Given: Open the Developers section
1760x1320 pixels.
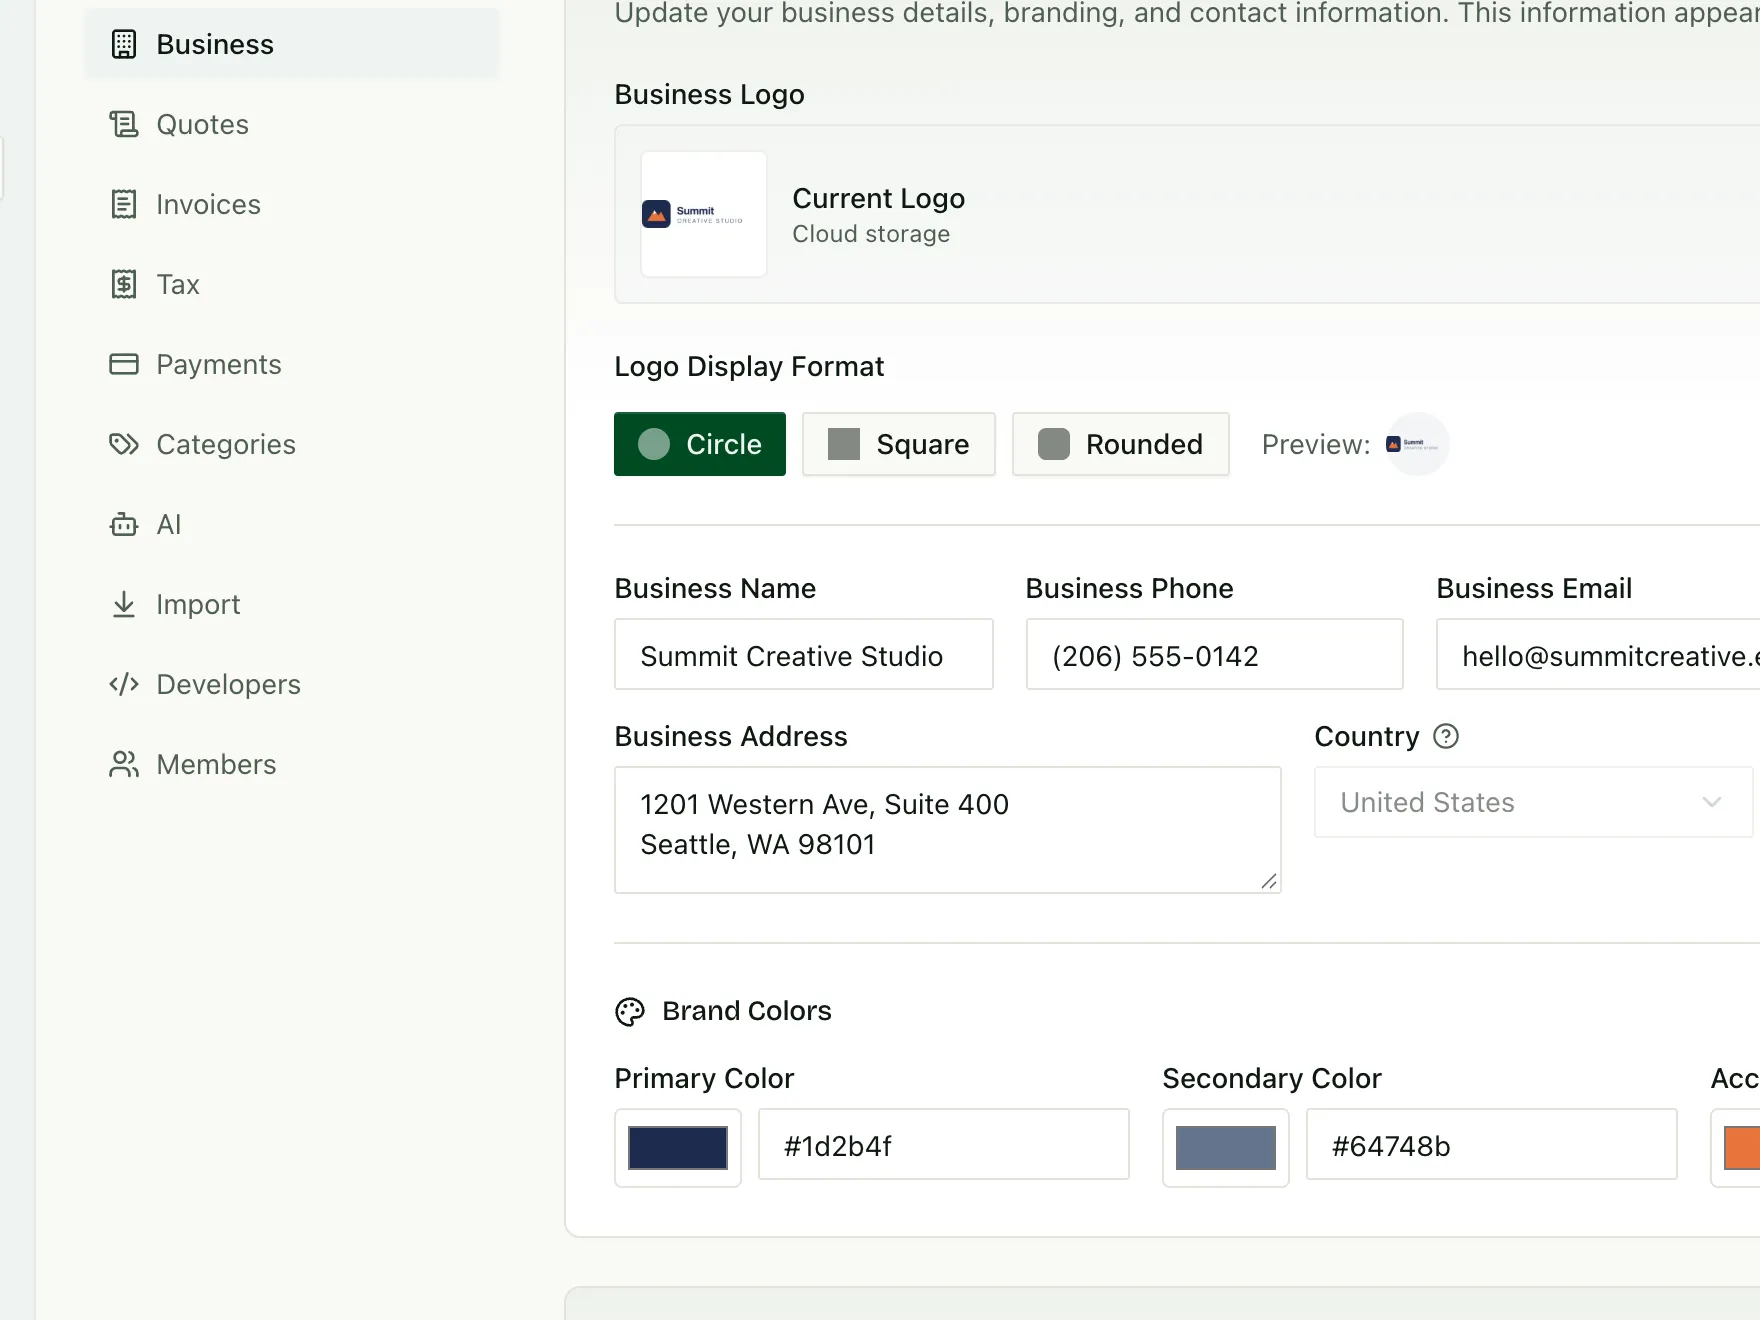Looking at the screenshot, I should [x=292, y=684].
